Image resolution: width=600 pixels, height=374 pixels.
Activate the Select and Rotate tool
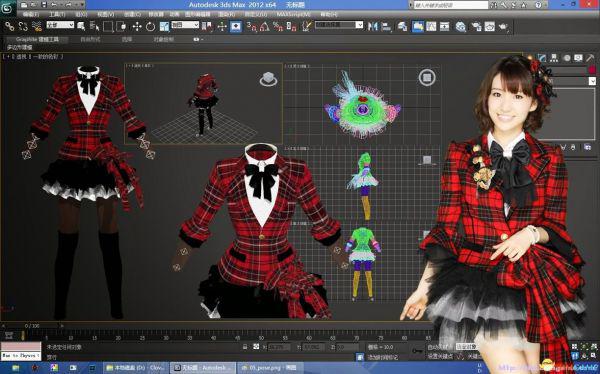pyautogui.click(x=150, y=26)
